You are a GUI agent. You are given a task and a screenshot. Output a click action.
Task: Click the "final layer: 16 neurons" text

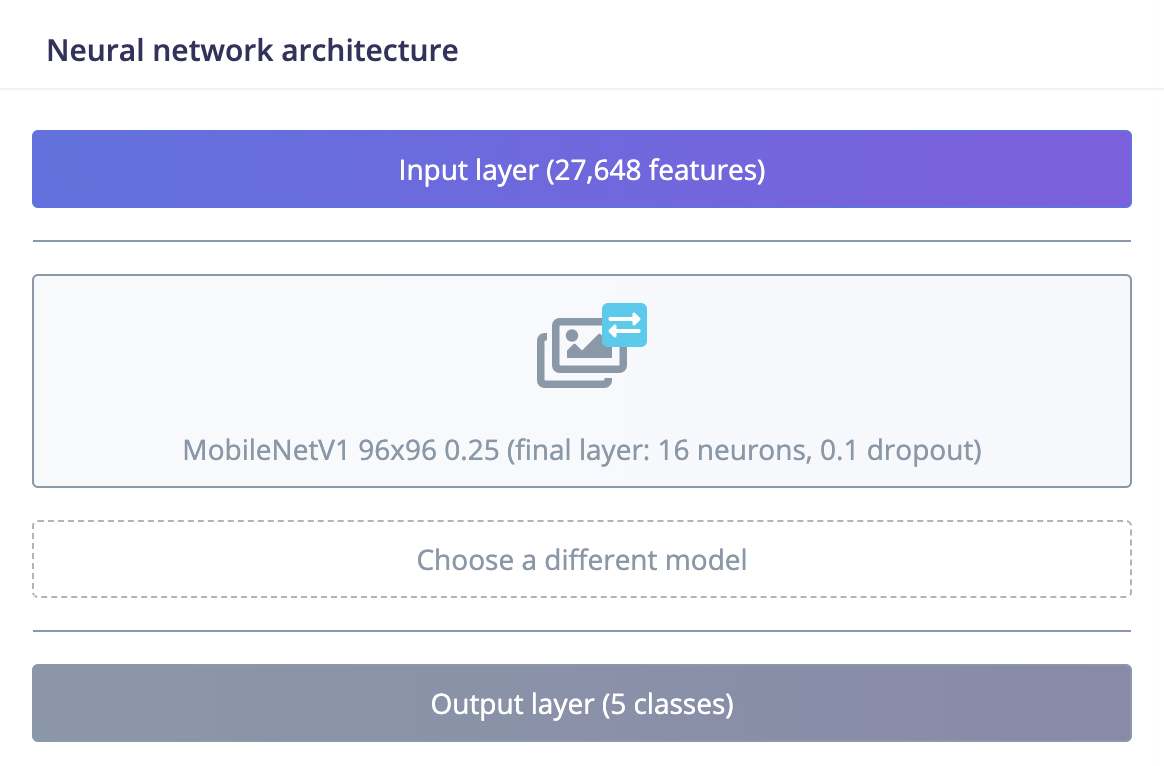(661, 450)
